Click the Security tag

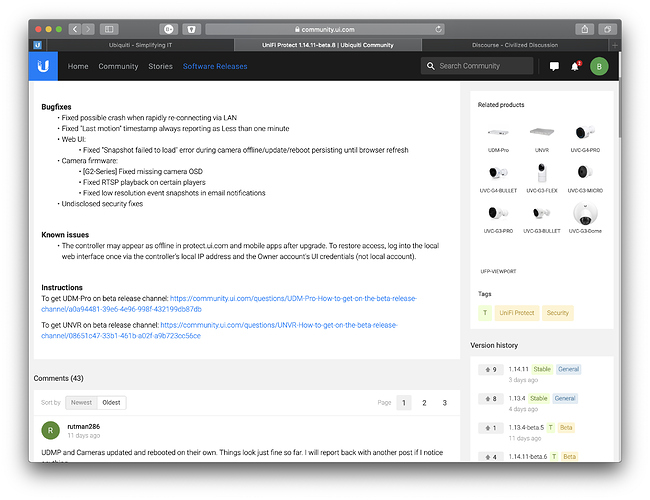point(558,313)
